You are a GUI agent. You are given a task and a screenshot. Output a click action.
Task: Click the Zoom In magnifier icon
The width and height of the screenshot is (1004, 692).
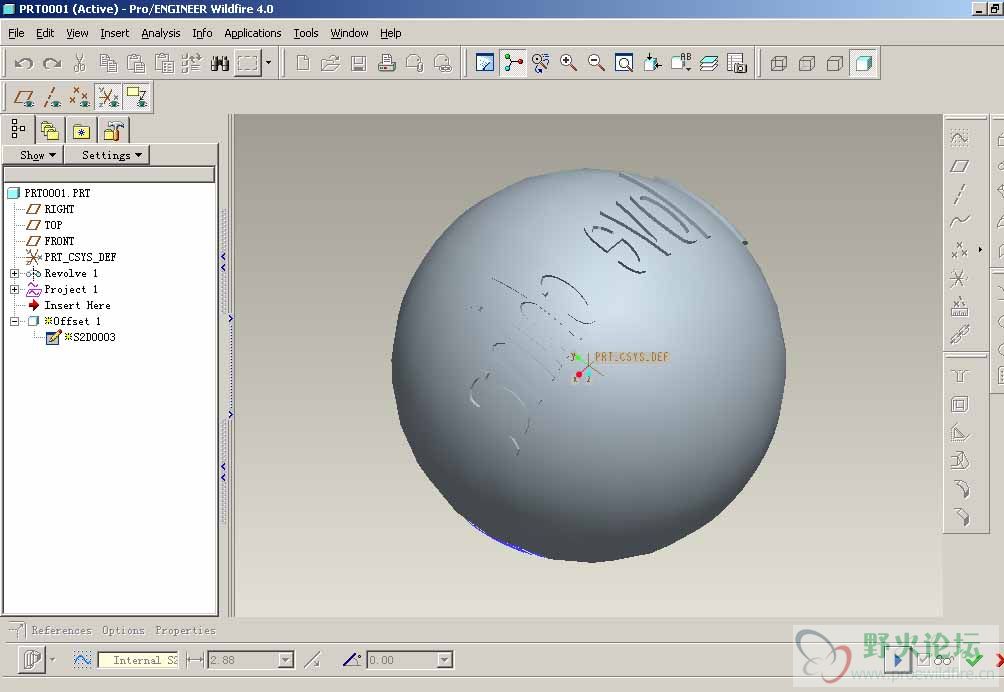click(569, 63)
